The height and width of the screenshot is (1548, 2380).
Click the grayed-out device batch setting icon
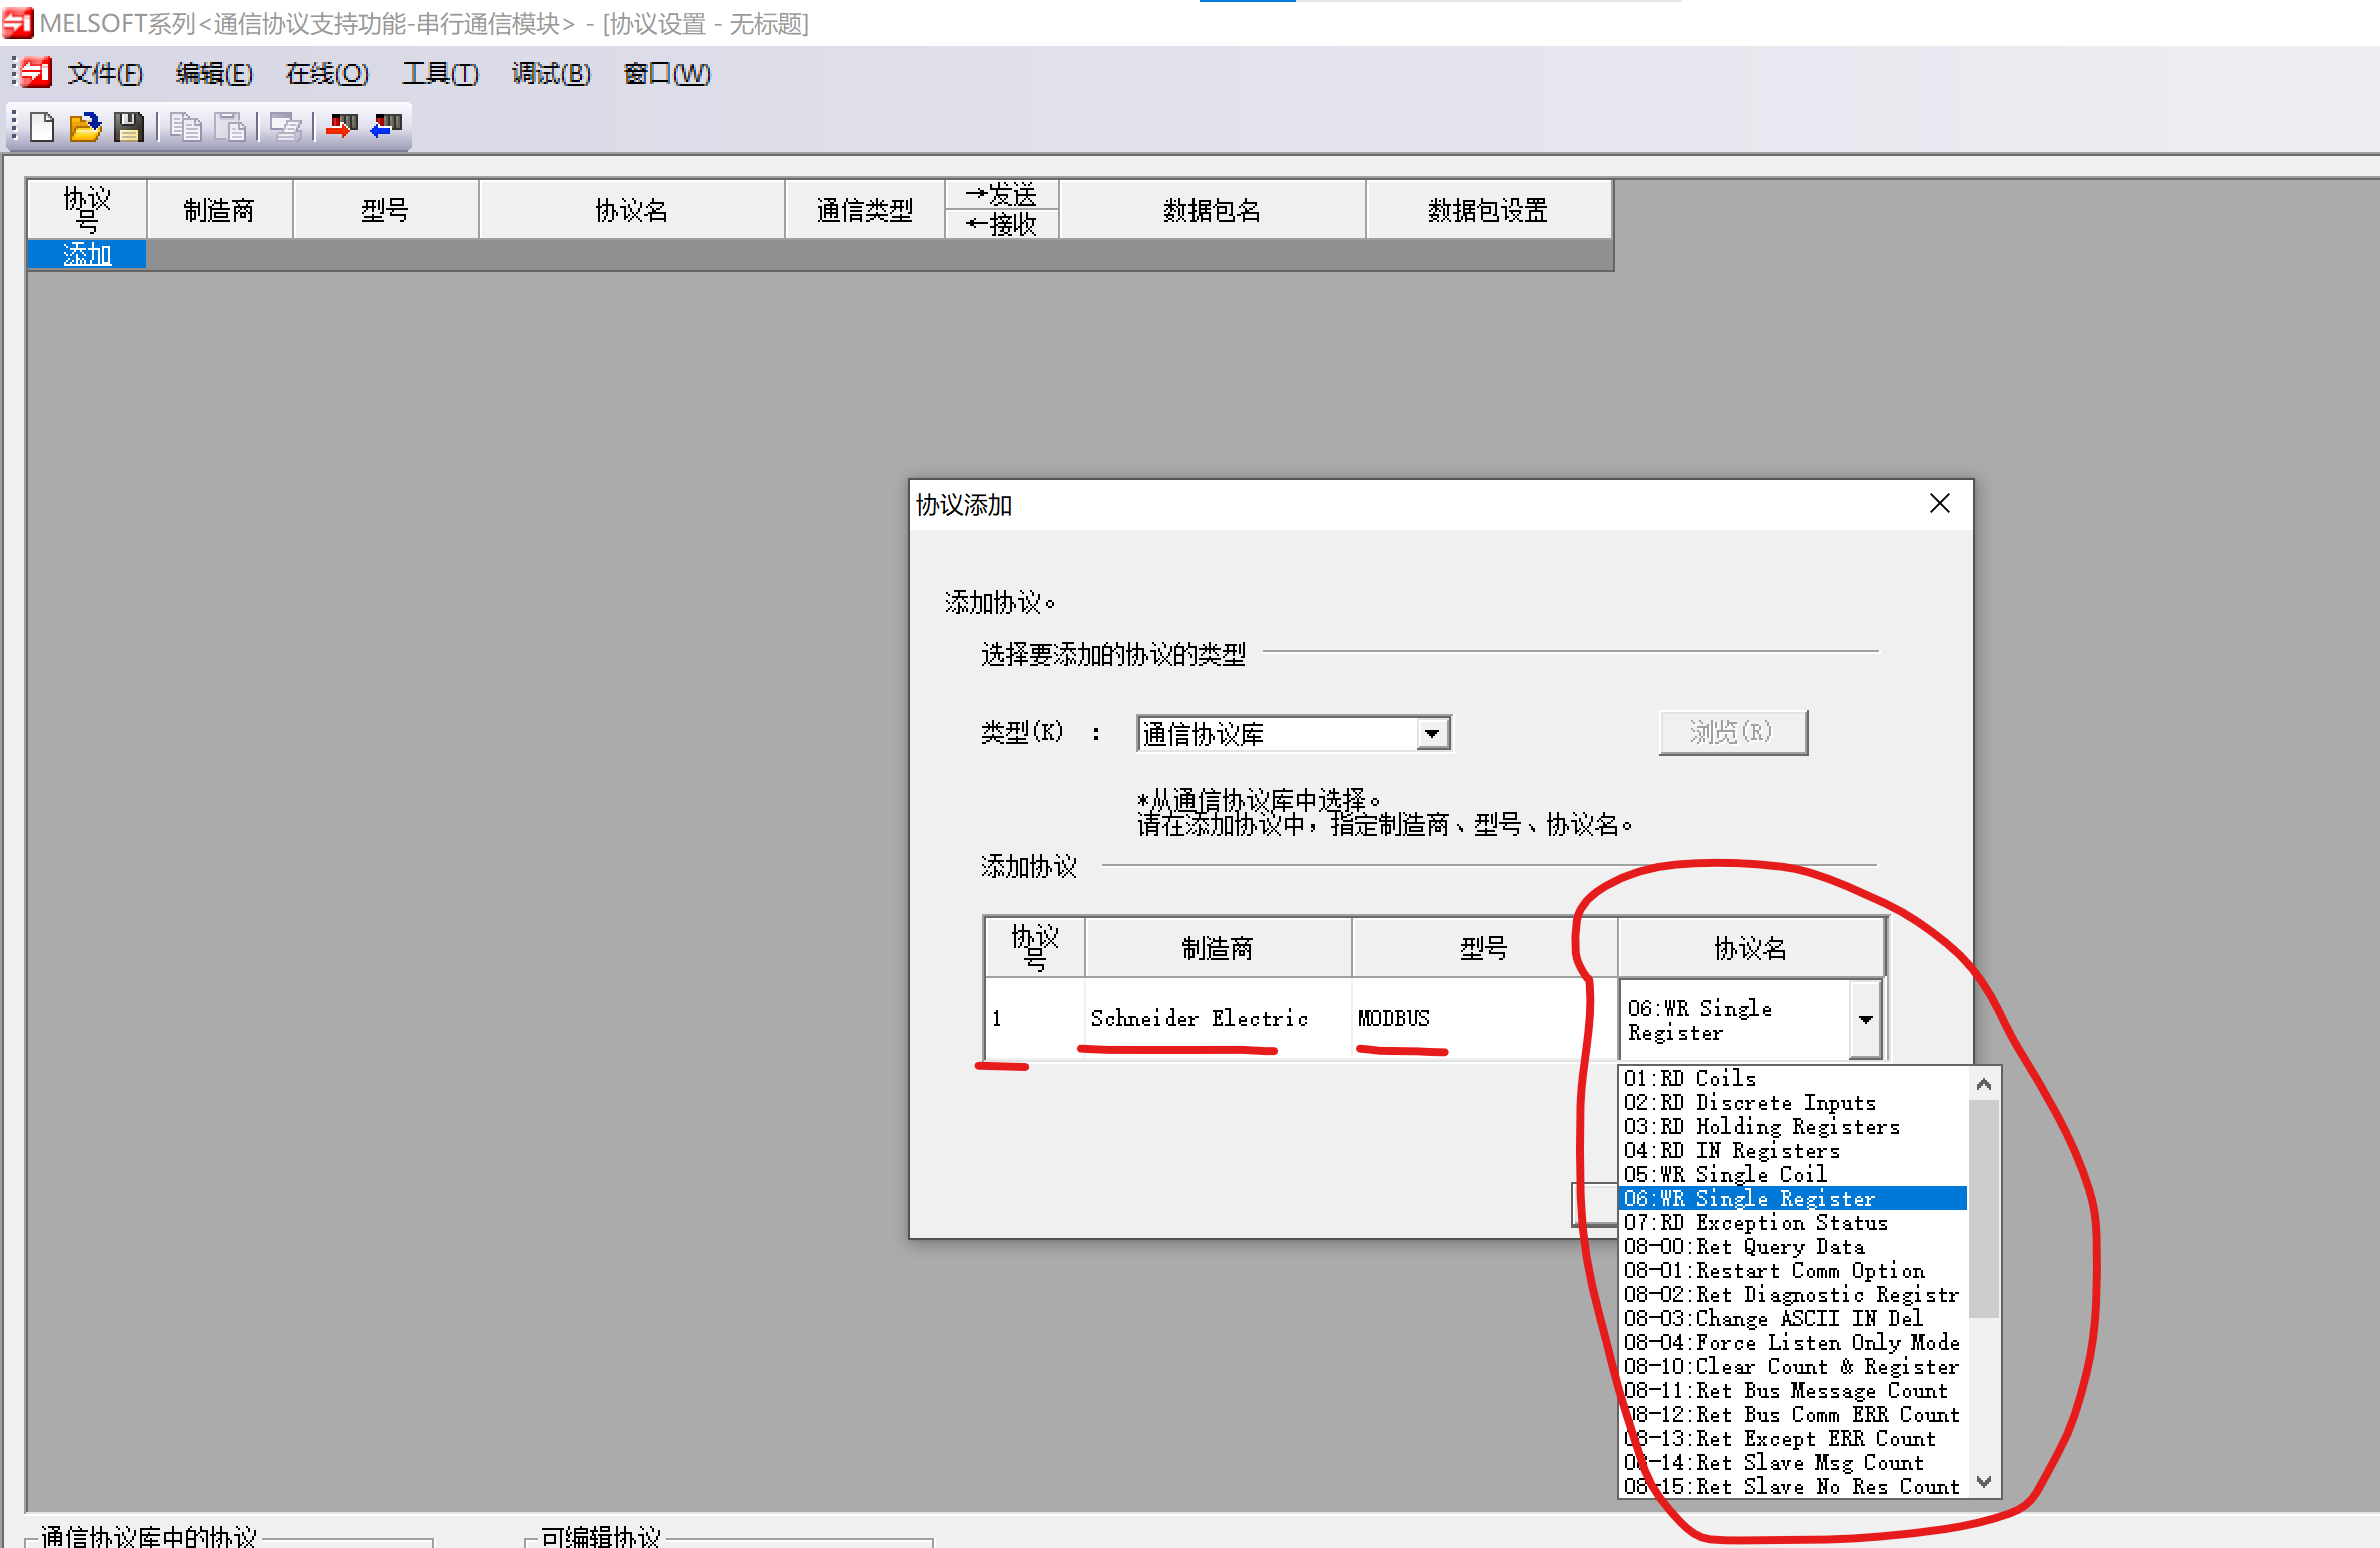point(286,127)
